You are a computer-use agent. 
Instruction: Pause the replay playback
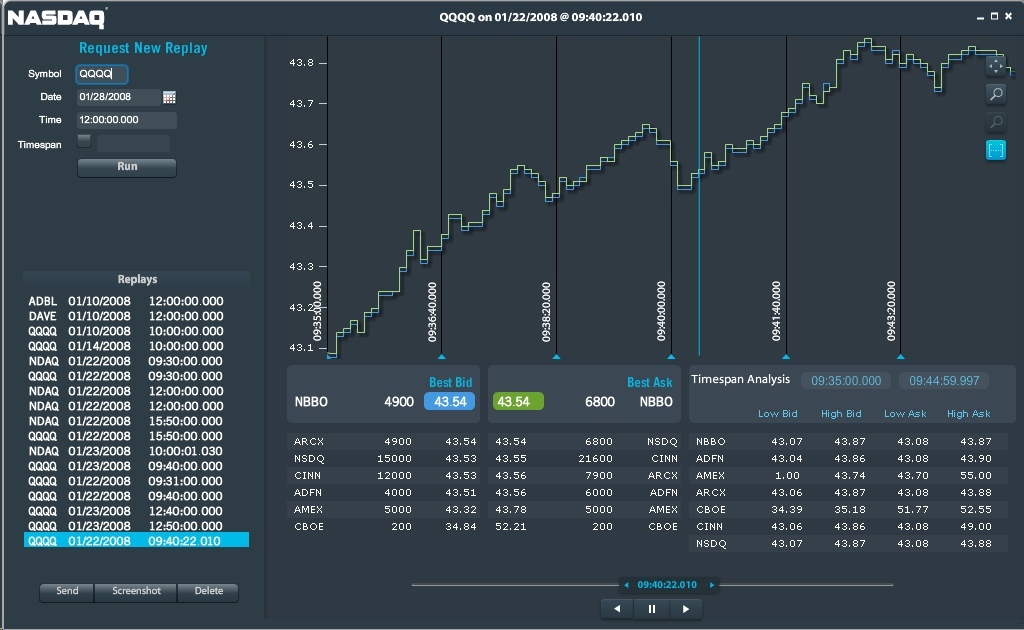point(651,608)
